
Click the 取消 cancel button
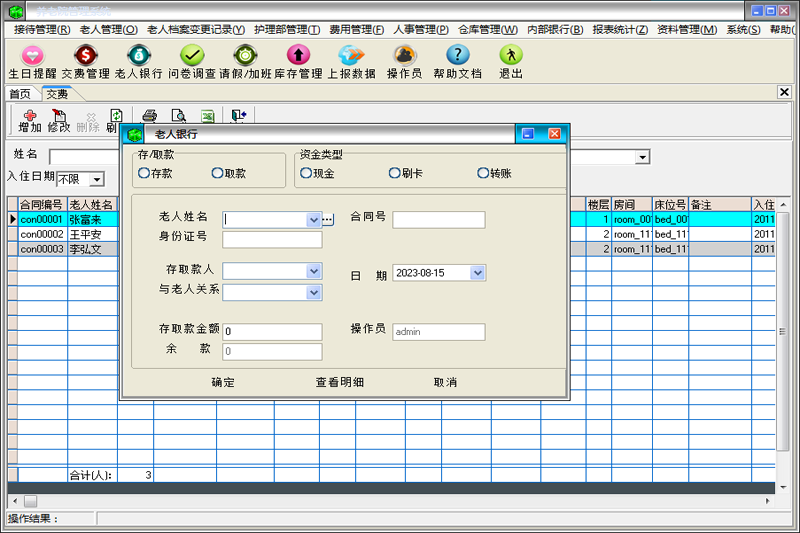[445, 382]
